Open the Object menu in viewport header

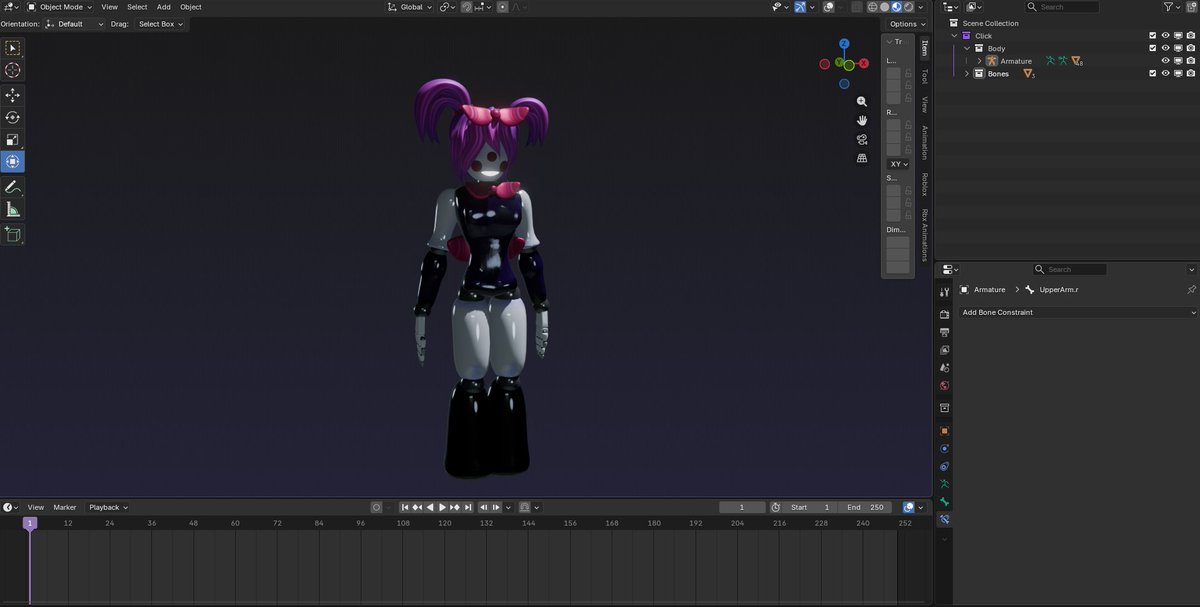click(191, 7)
